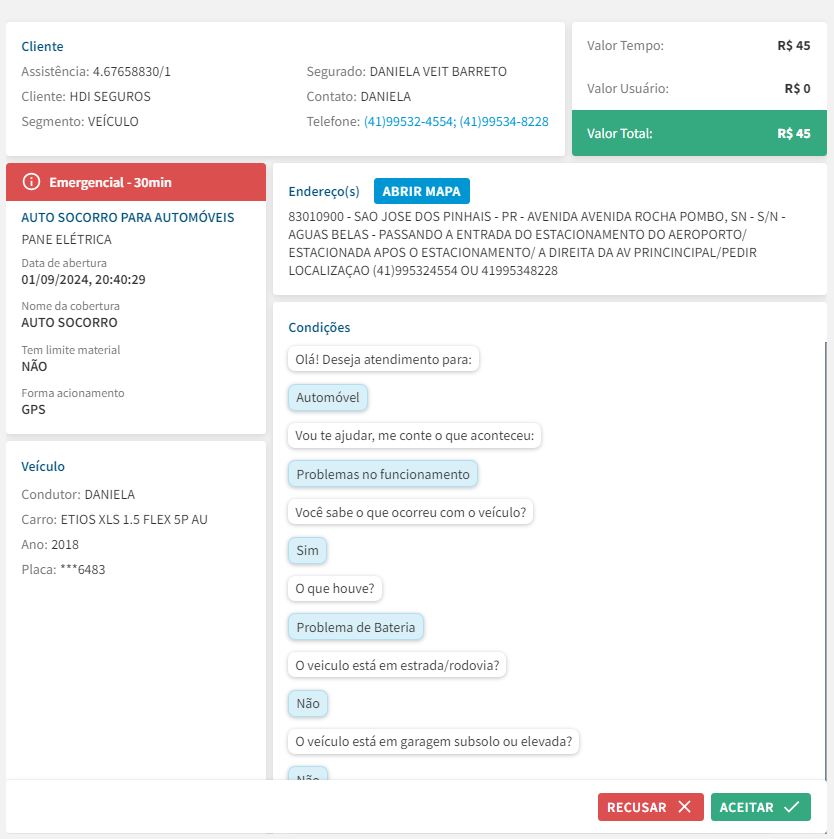Select the Problema de Bateria bubble
The image size is (834, 839).
tap(356, 627)
